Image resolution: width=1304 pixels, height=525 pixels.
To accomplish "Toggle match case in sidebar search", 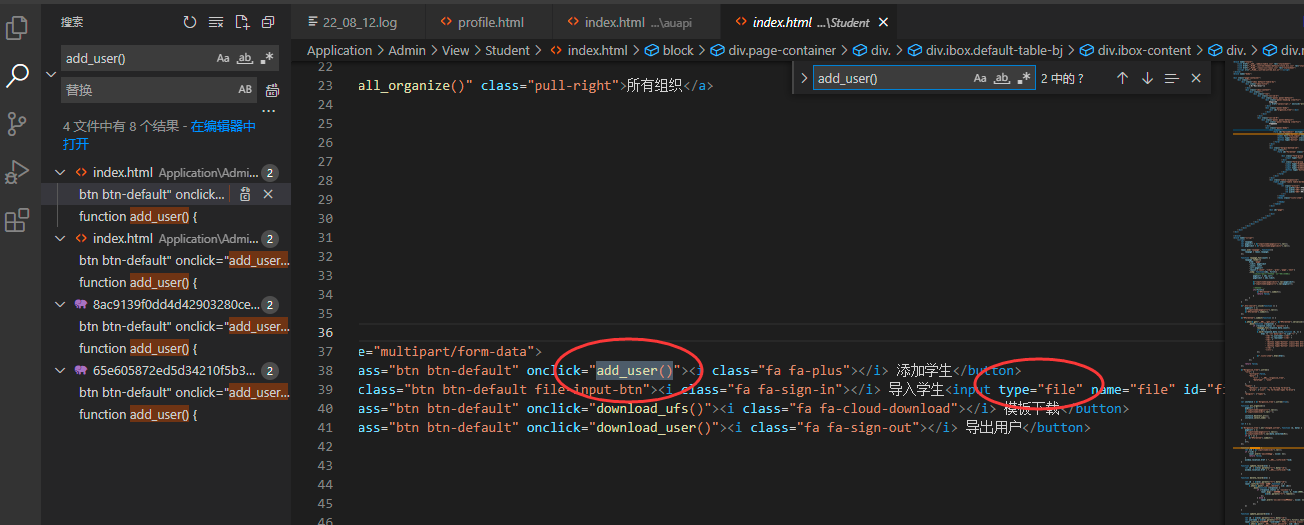I will pyautogui.click(x=223, y=58).
